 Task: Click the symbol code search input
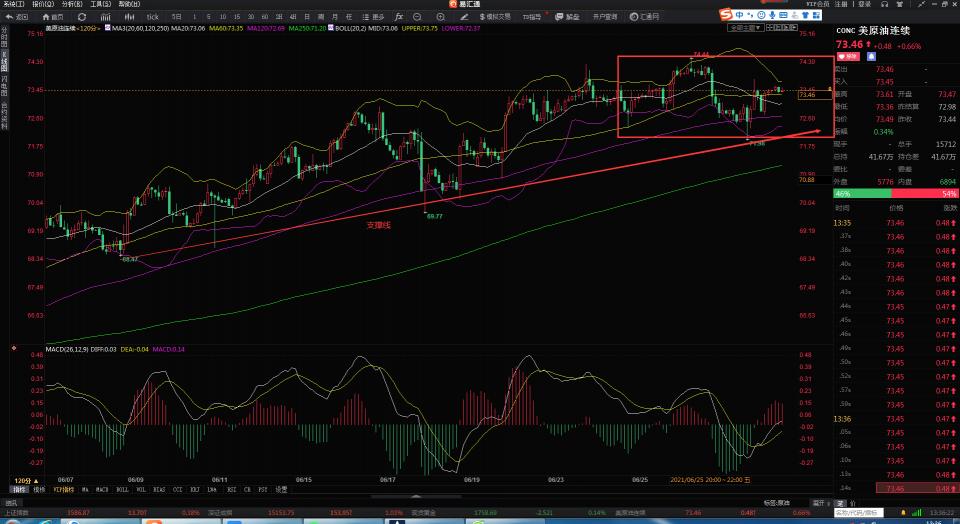(x=858, y=512)
